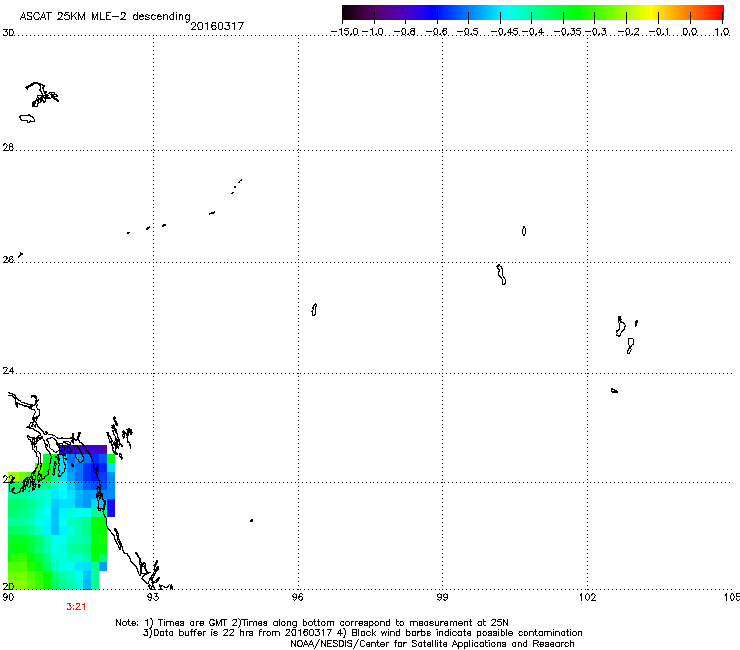The image size is (740, 650).
Task: Click the longitude label "93"
Action: [153, 597]
